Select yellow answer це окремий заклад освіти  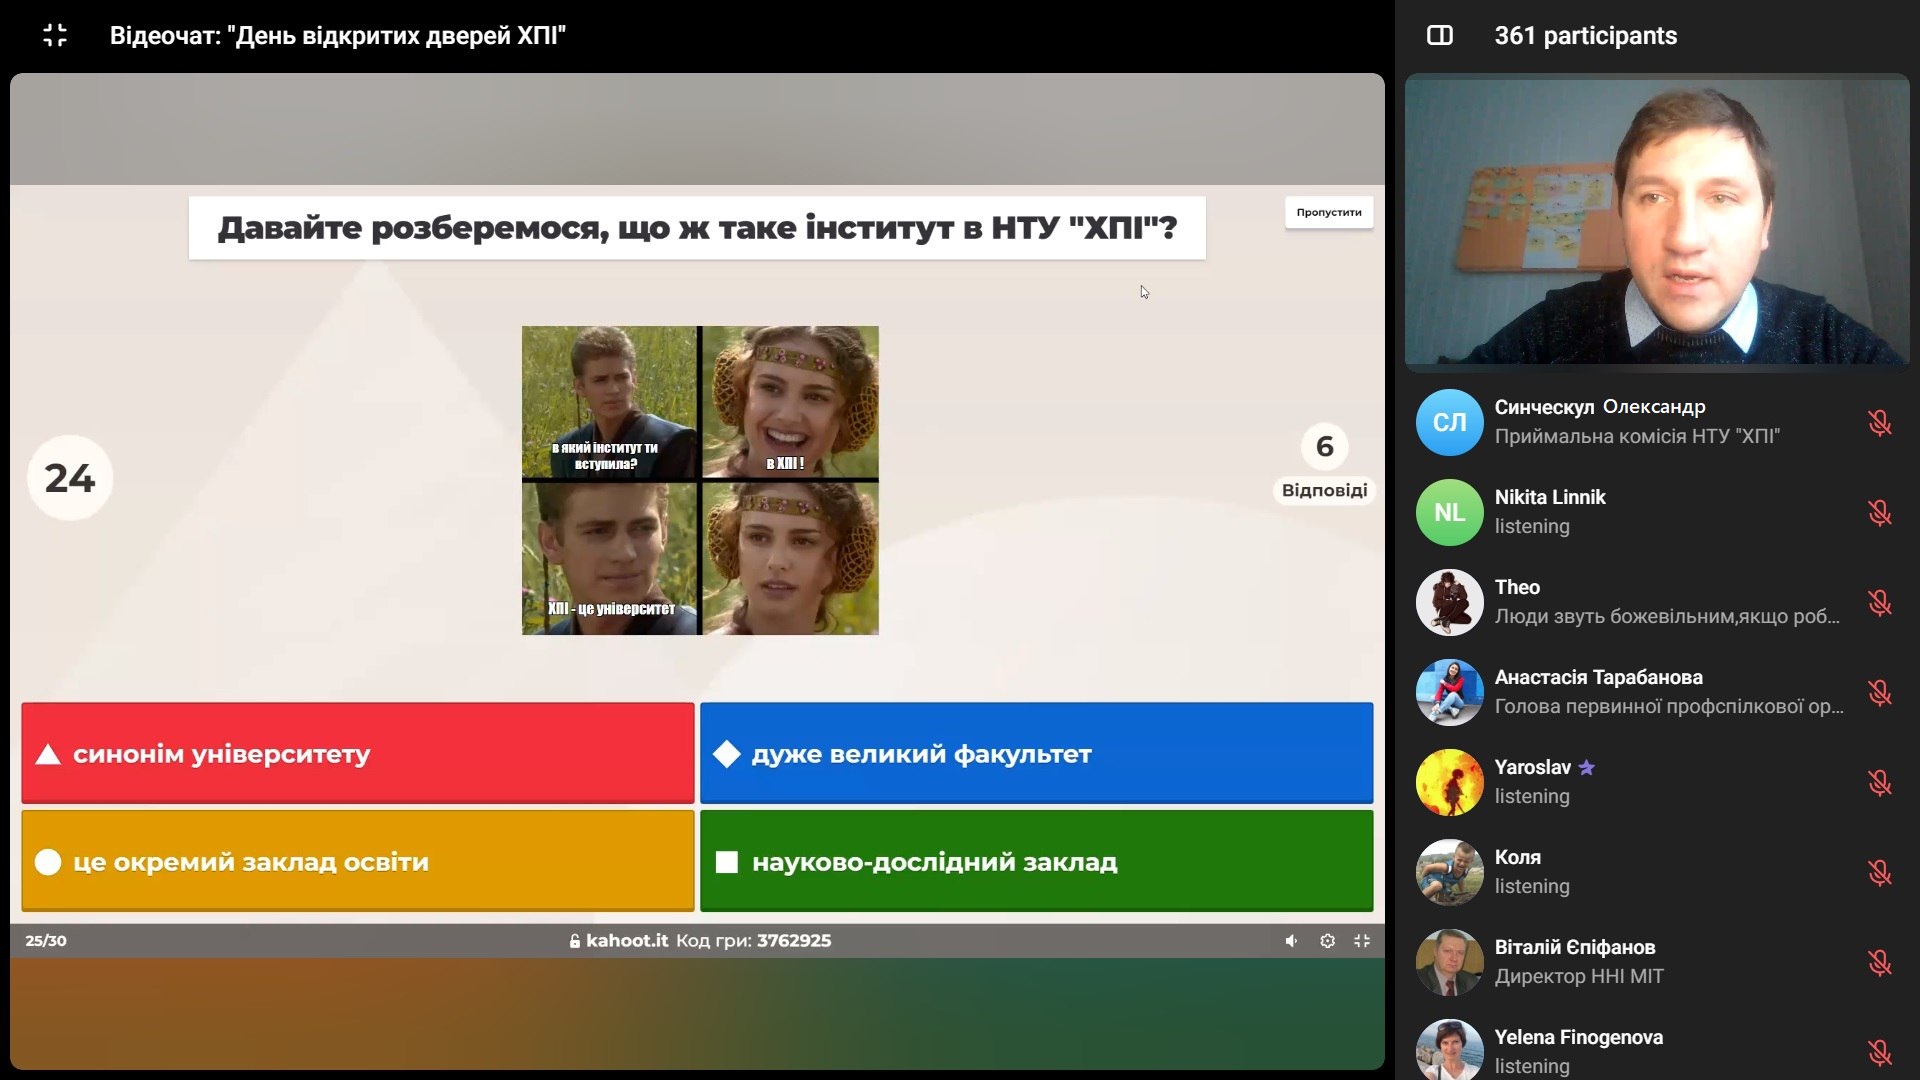click(358, 861)
